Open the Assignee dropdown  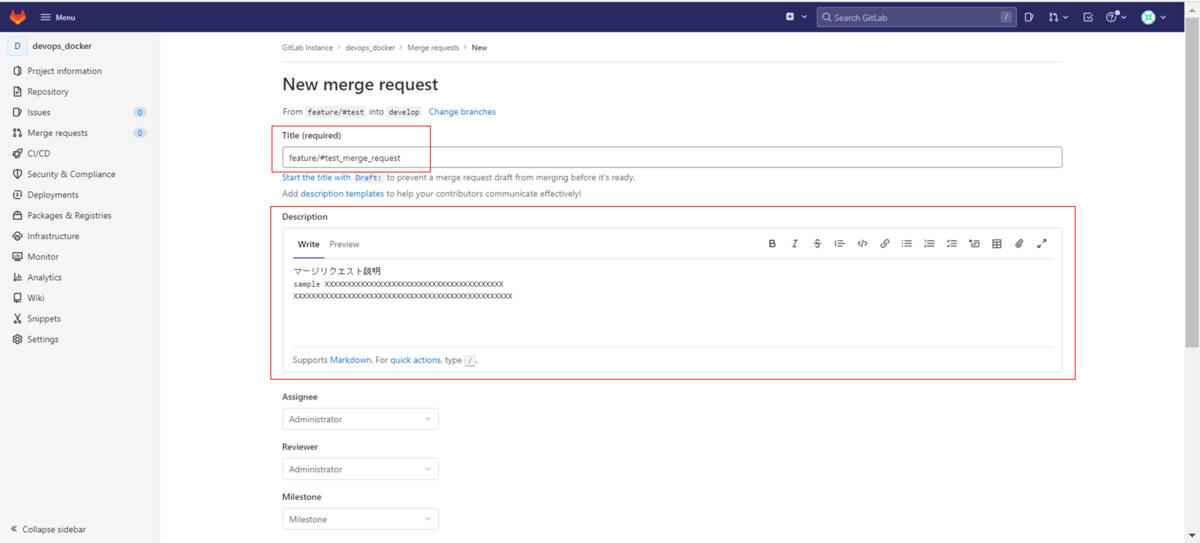[x=360, y=419]
